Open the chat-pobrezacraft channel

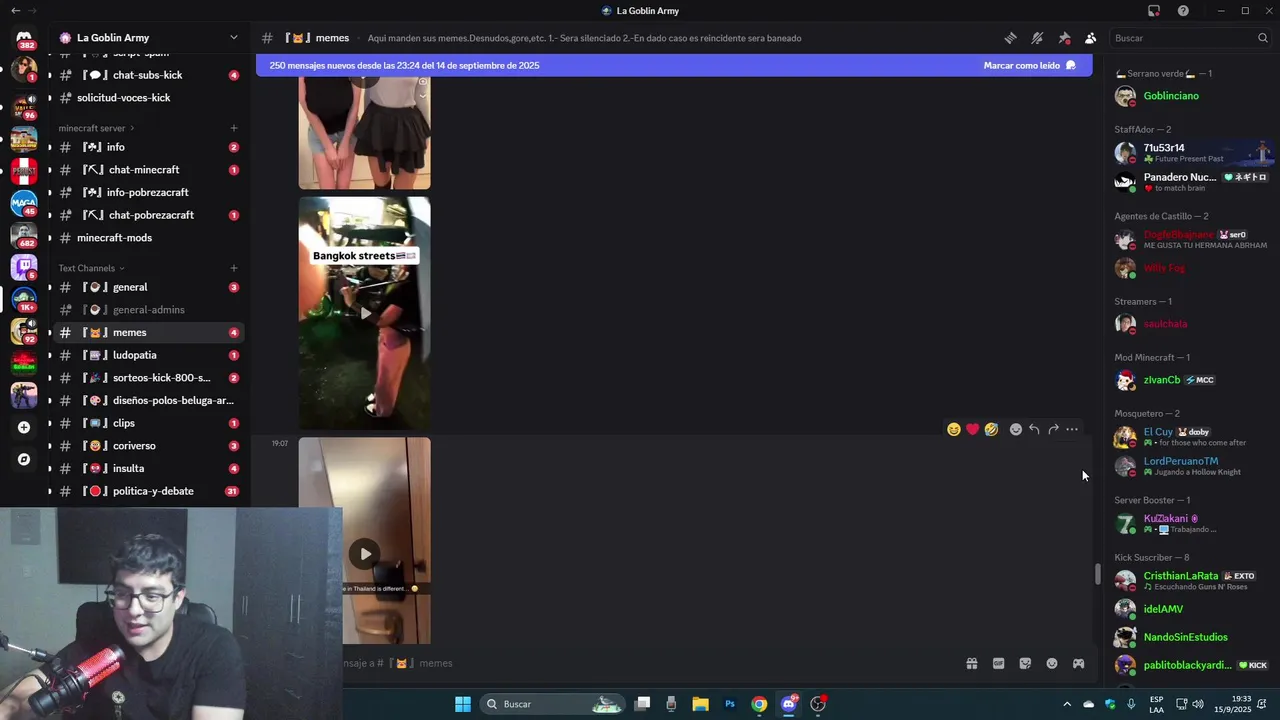[148, 215]
